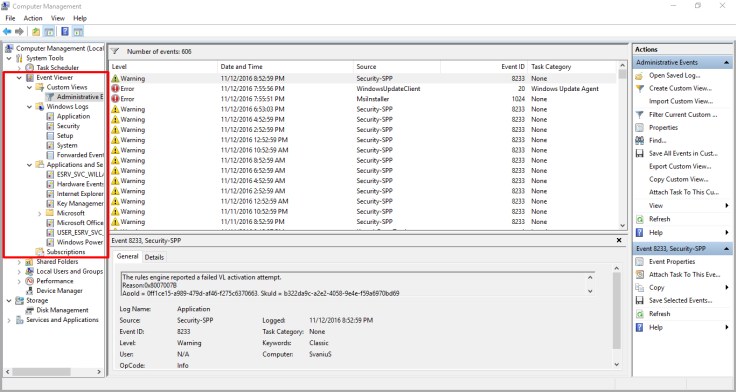Click the filter funnel icon beside Number of events
Image resolution: width=736 pixels, height=392 pixels.
tap(115, 51)
